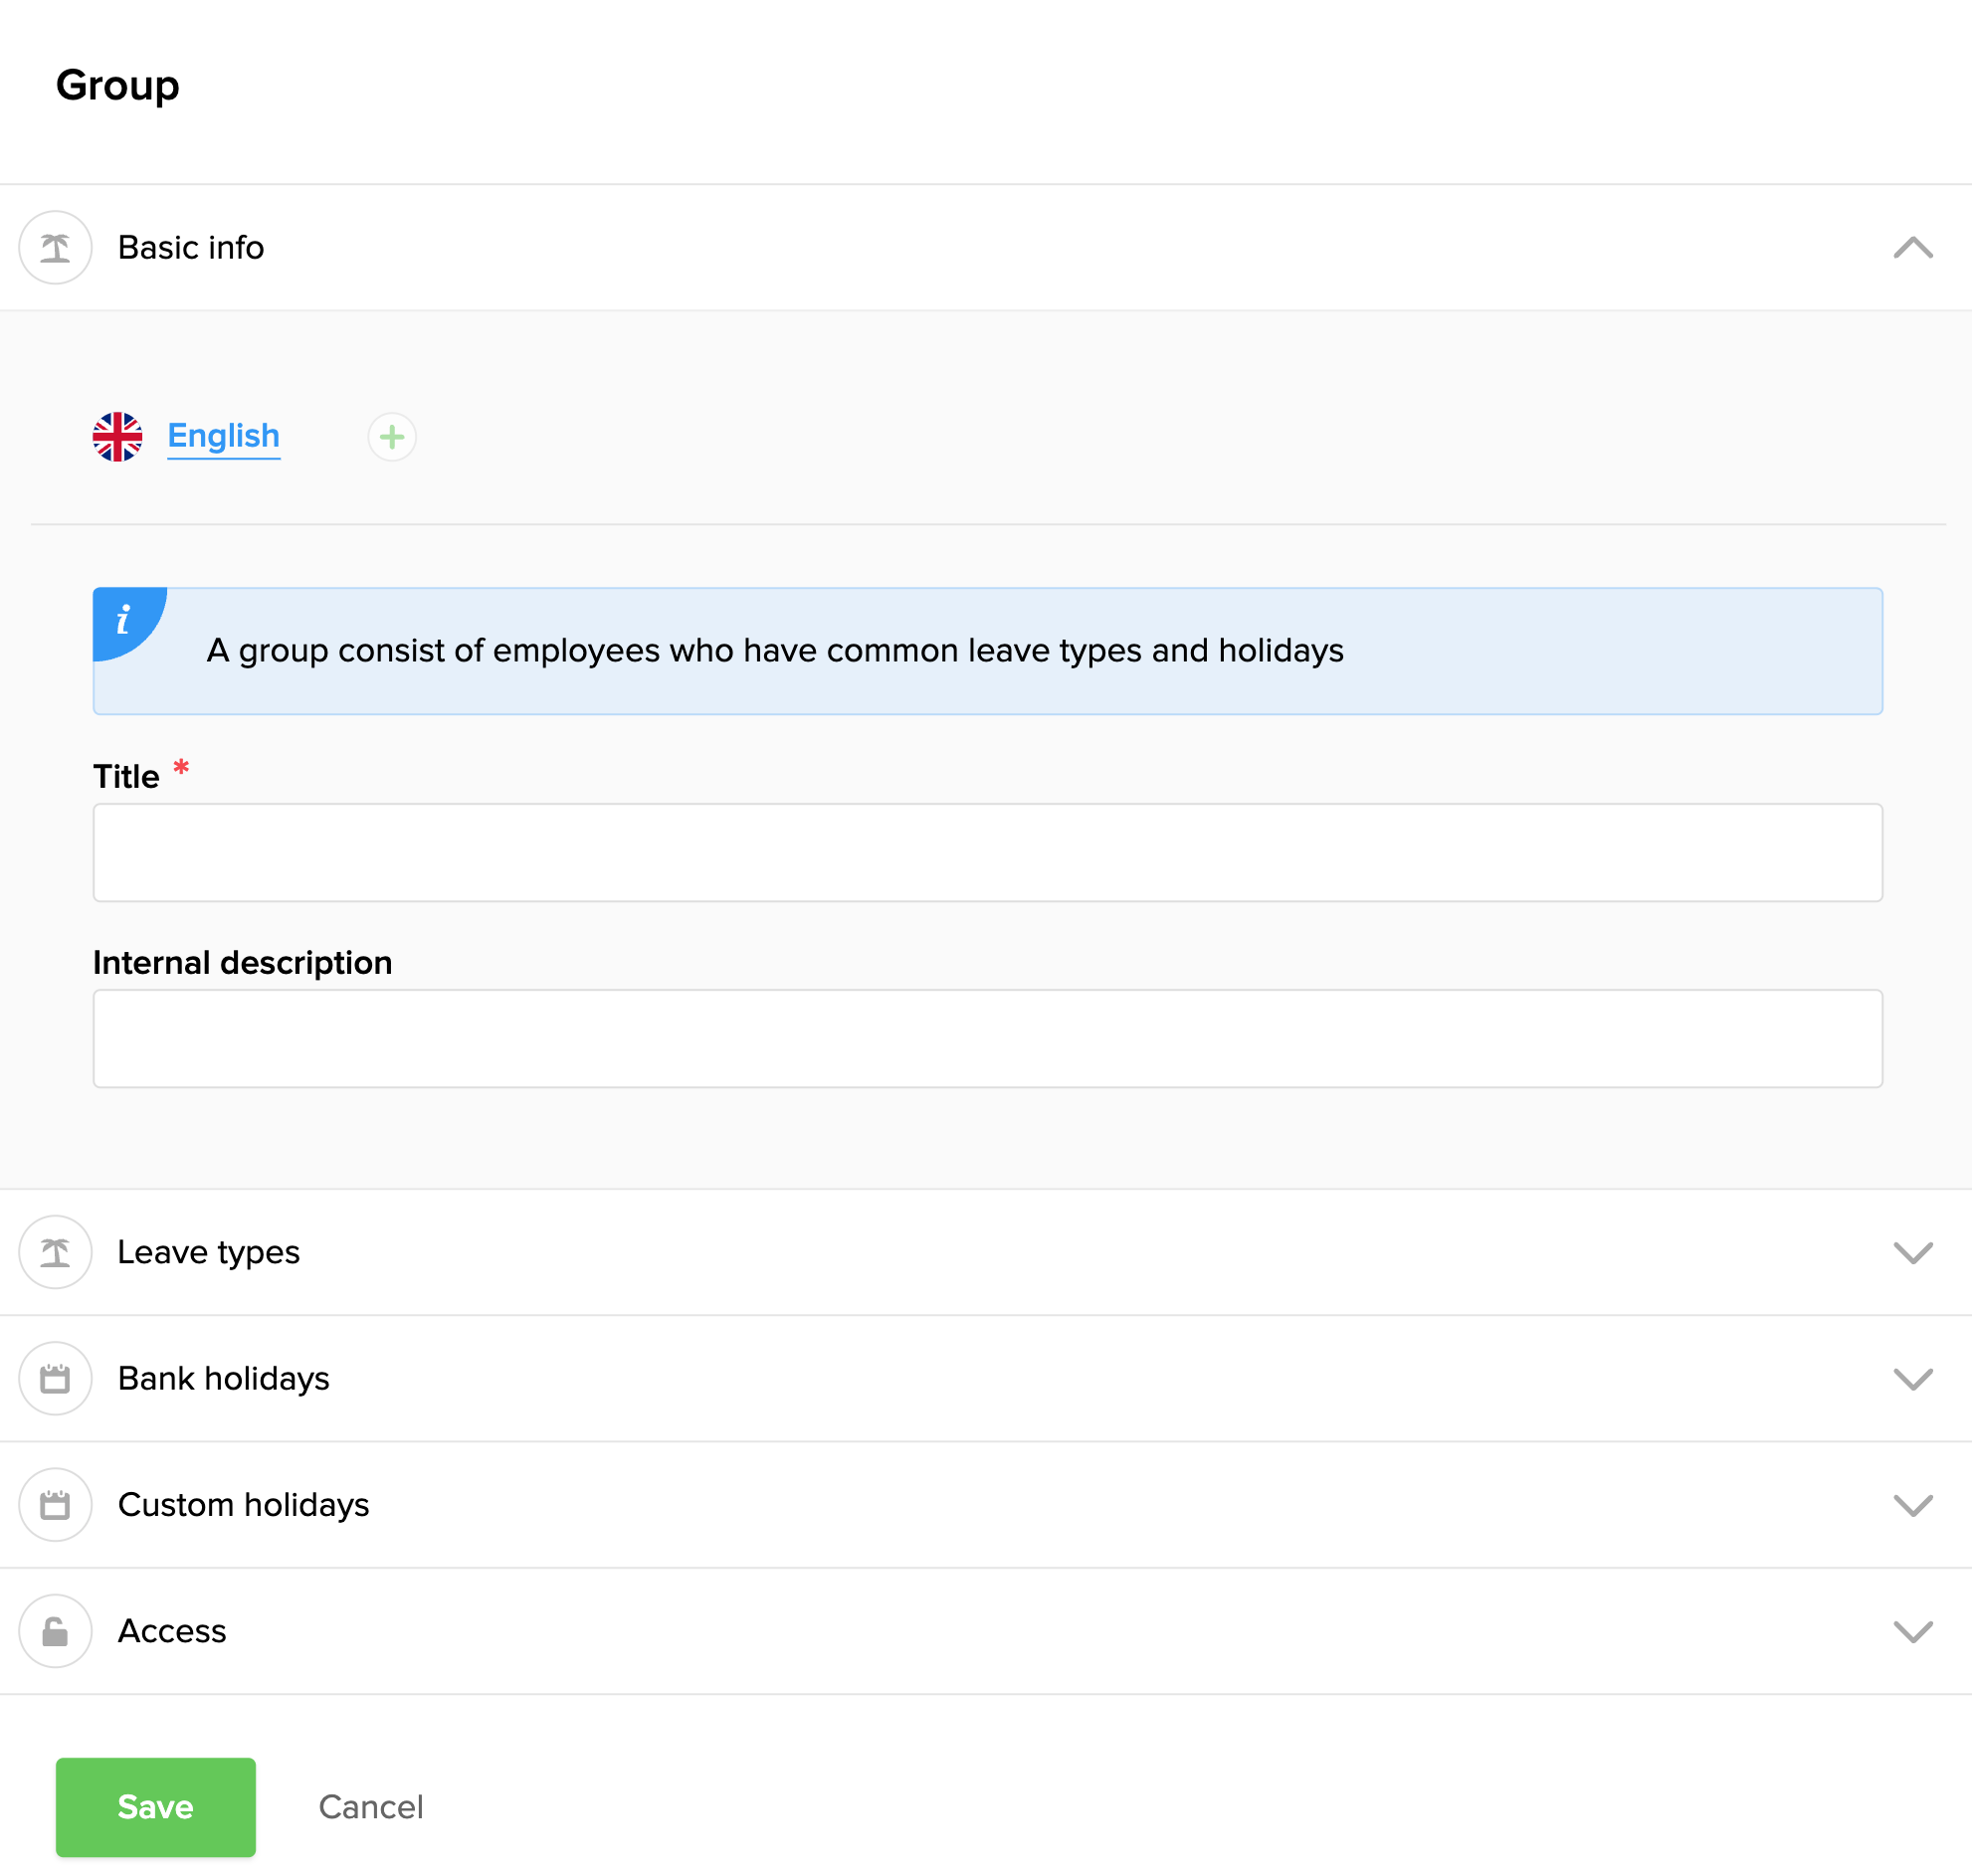Click the Access unlocked padlock icon
This screenshot has height=1876, width=1972.
click(x=55, y=1631)
